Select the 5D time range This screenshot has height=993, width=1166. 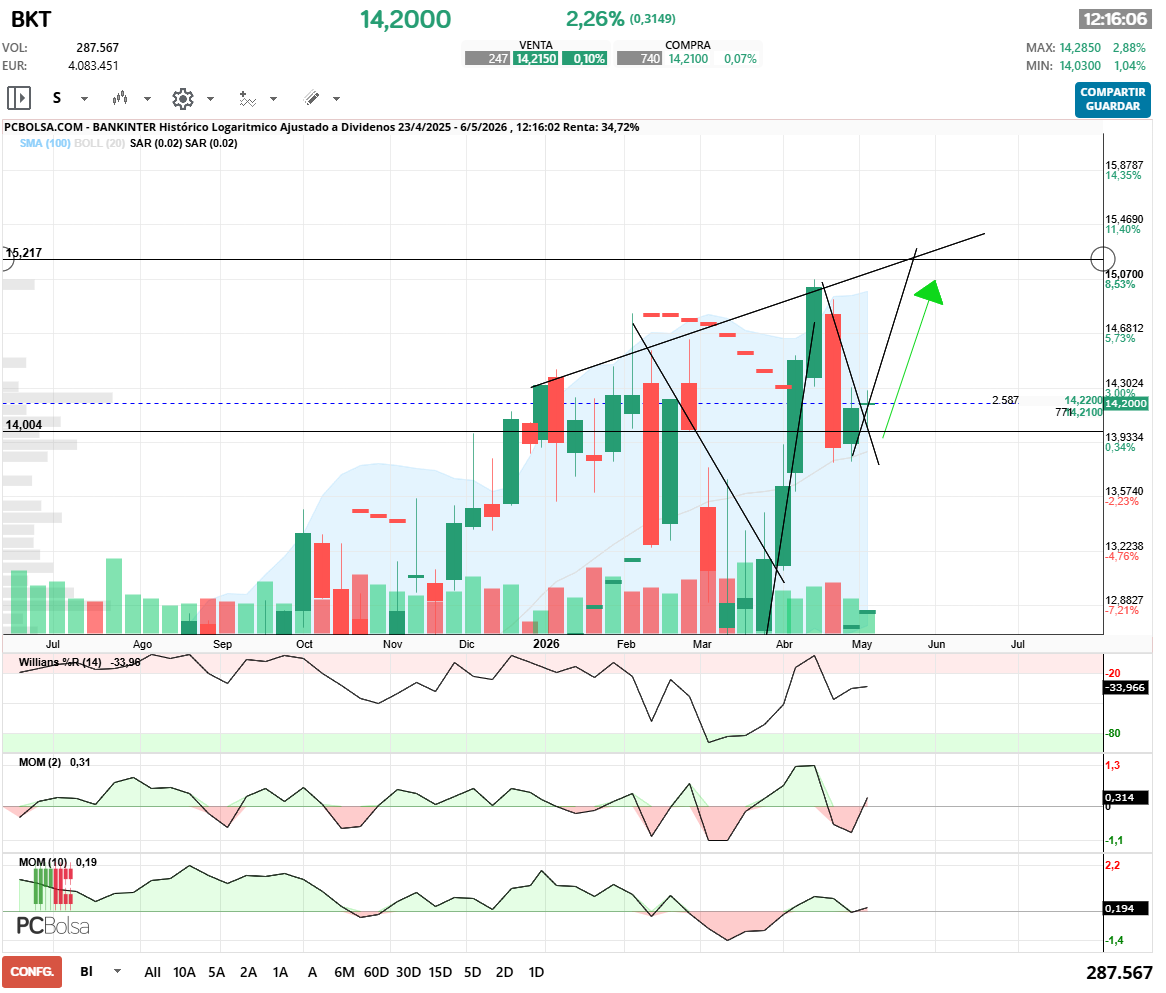472,972
